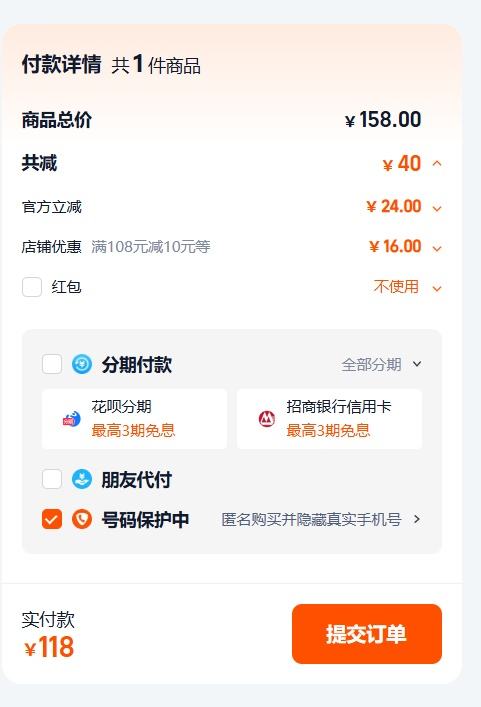Uncheck the 号码保护中 checkbox
The image size is (481, 707).
(x=52, y=519)
